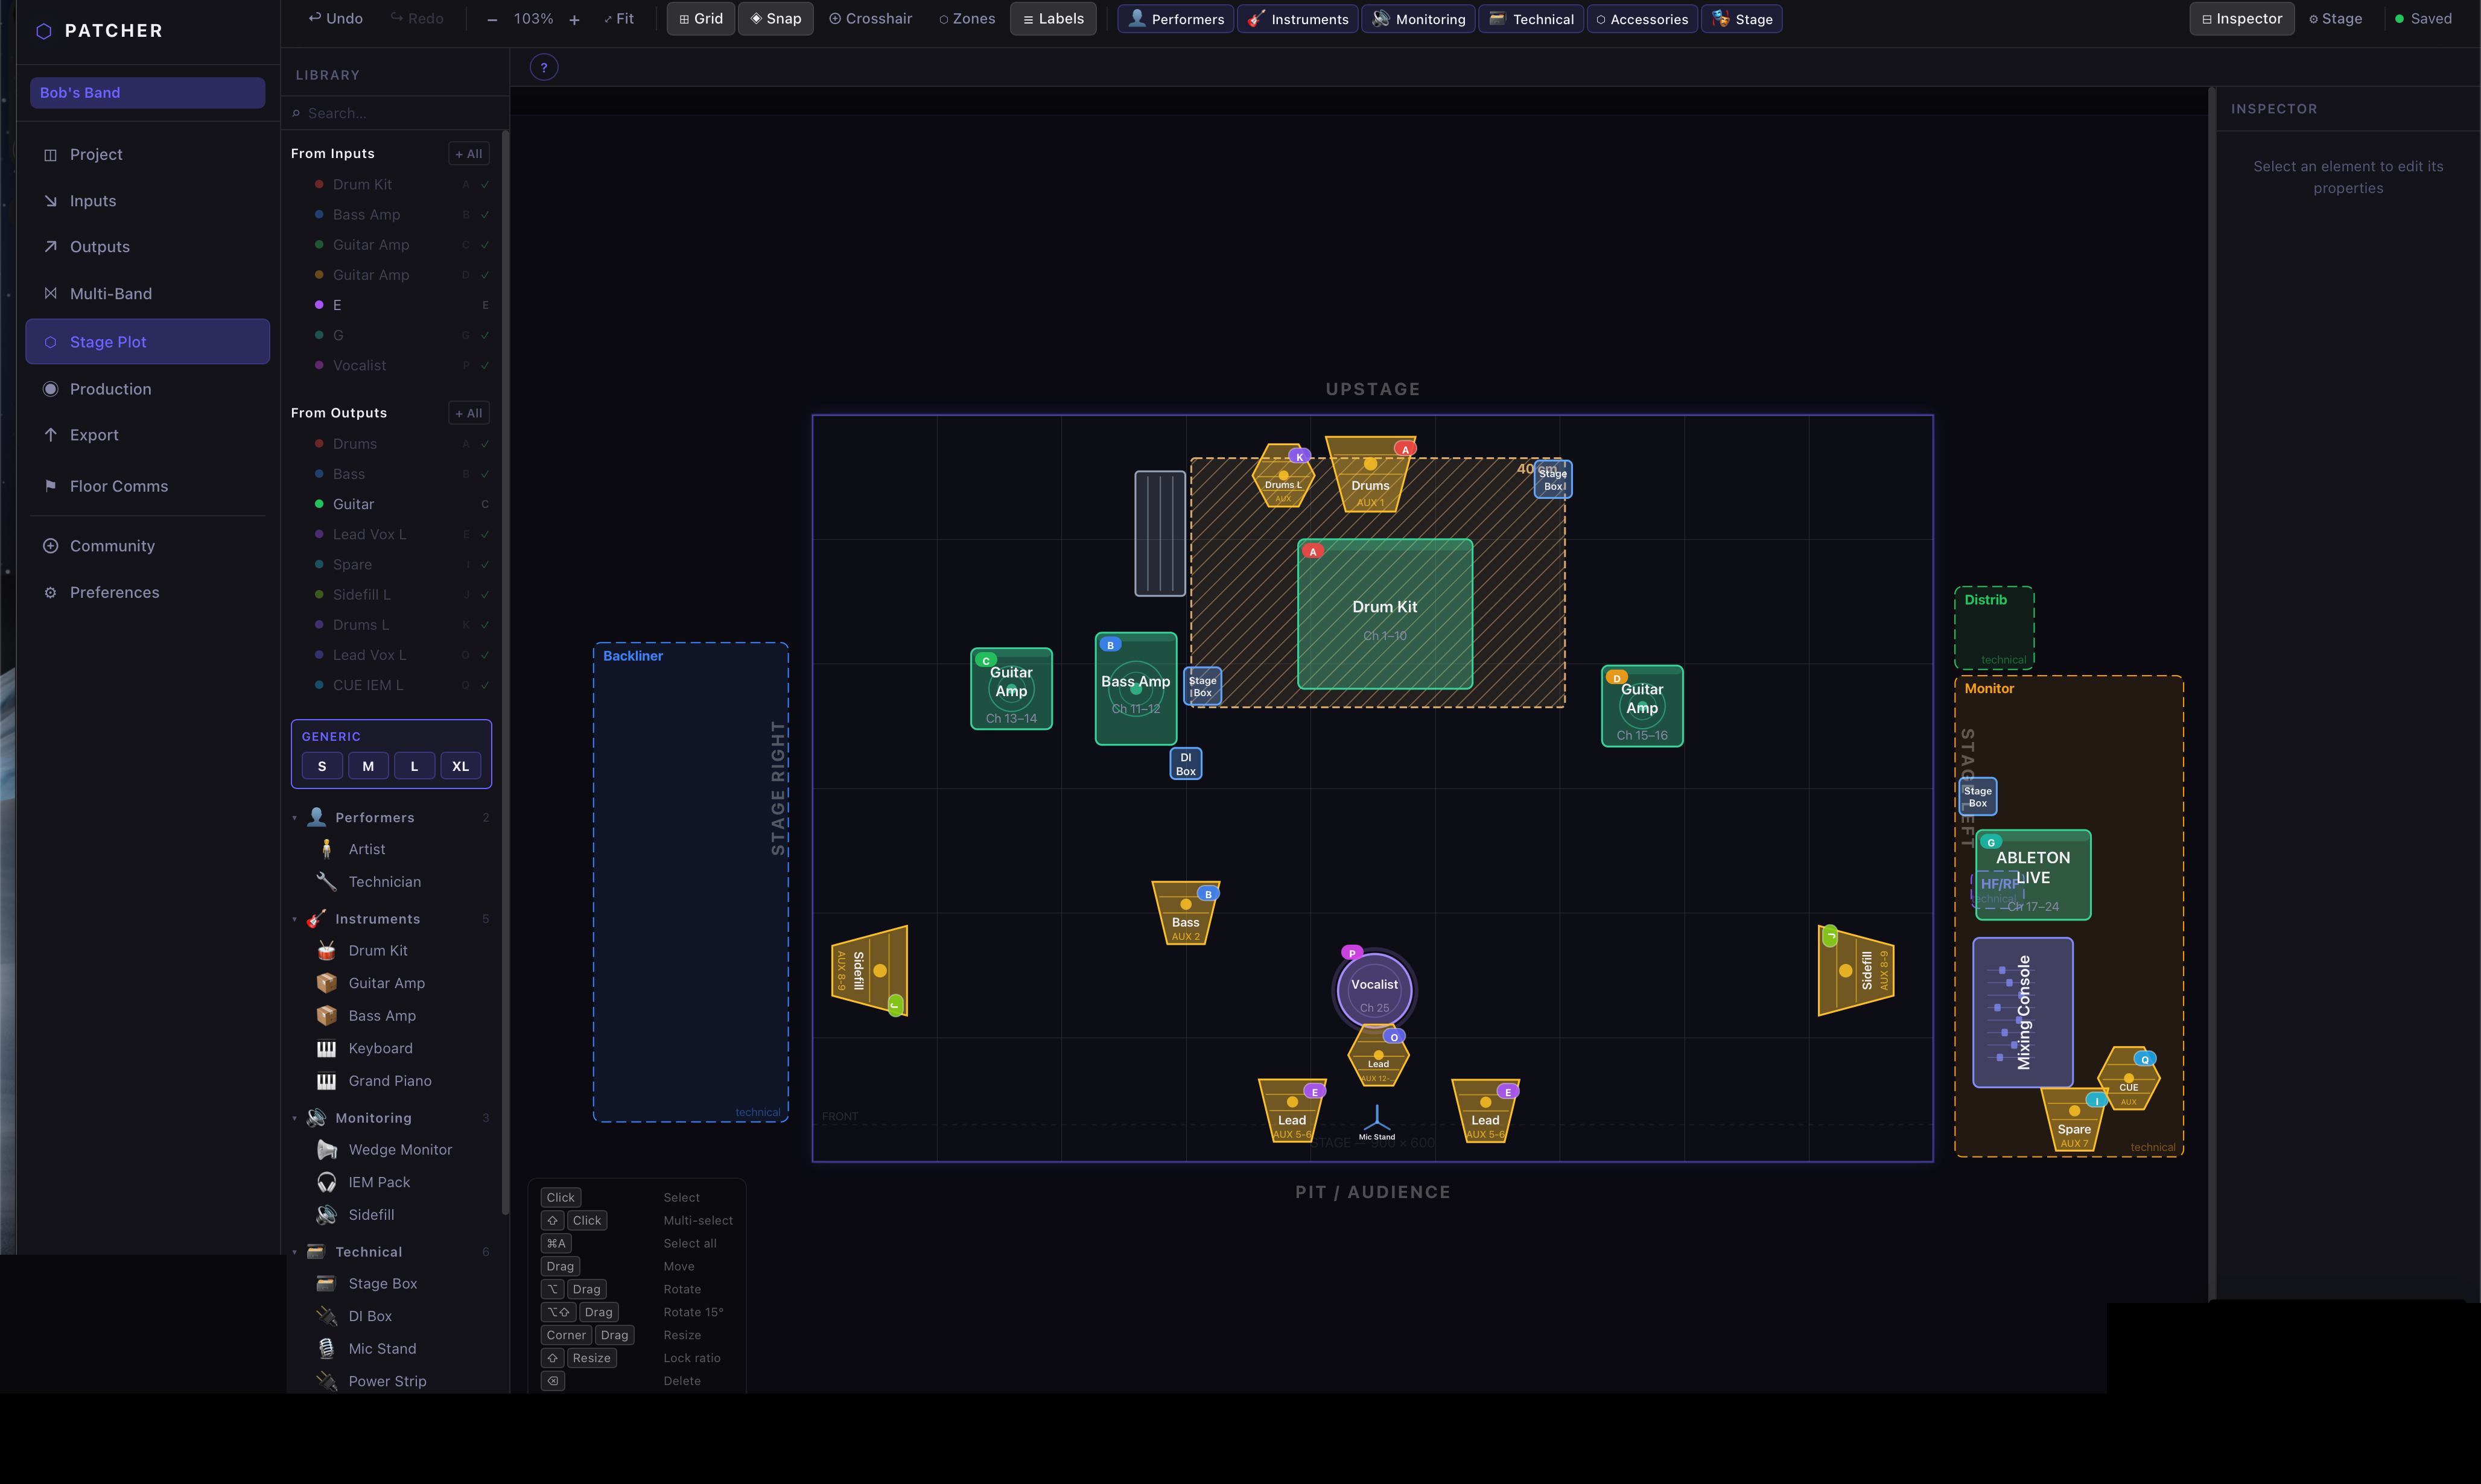
Task: Click the Floor Comms flag icon
Action: click(50, 486)
